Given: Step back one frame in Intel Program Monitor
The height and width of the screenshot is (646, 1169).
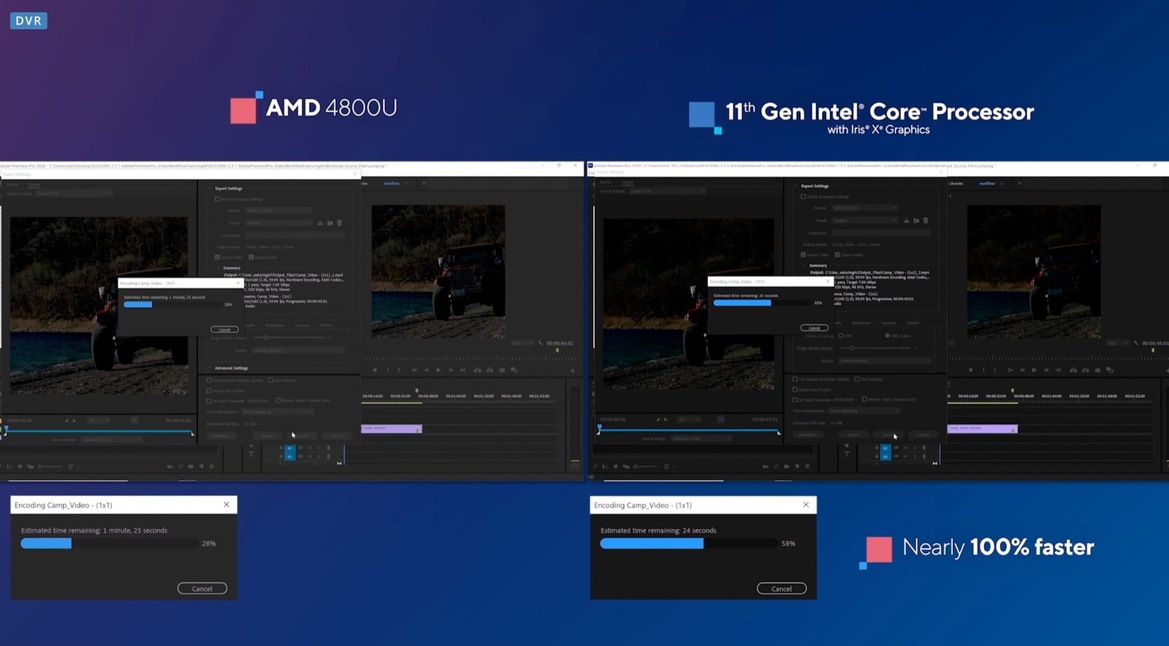Looking at the screenshot, I should click(1022, 370).
